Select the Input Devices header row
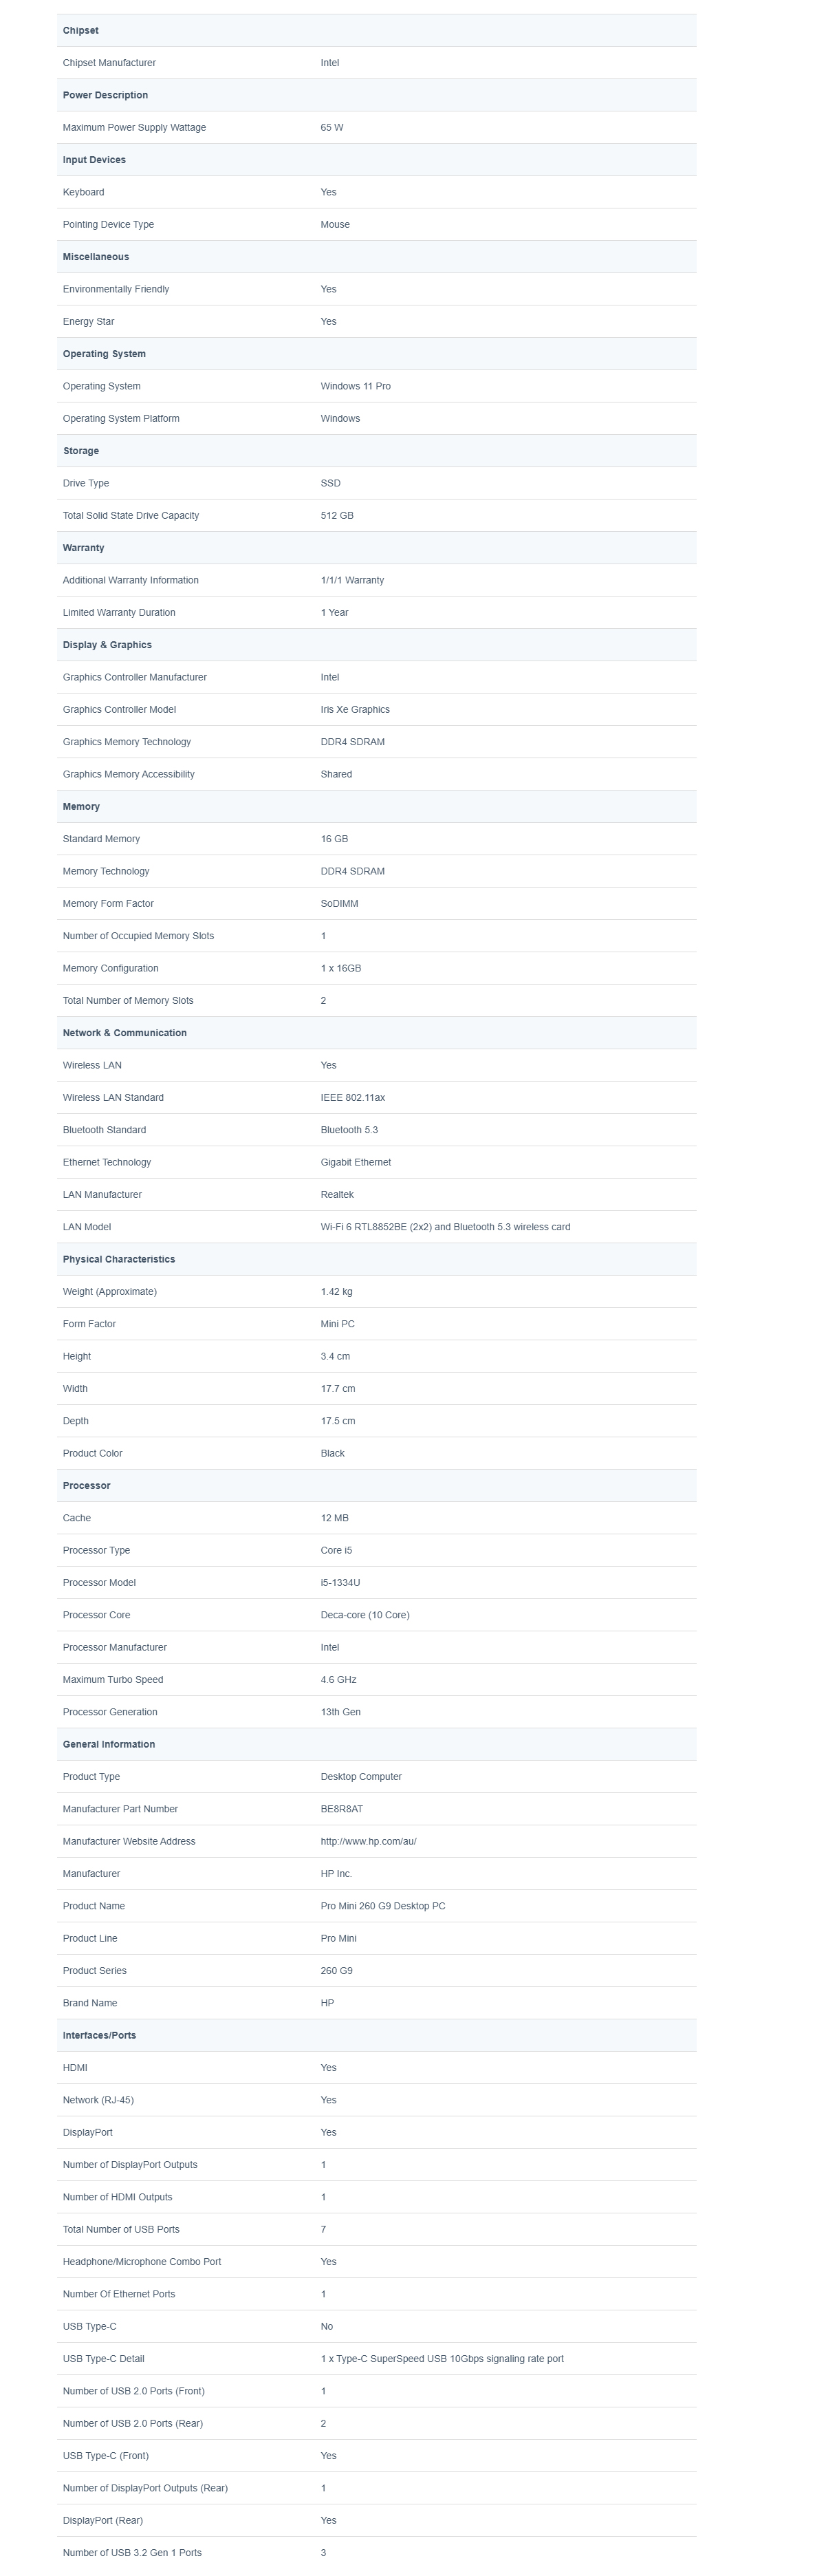This screenshot has height=2576, width=815. click(x=377, y=160)
